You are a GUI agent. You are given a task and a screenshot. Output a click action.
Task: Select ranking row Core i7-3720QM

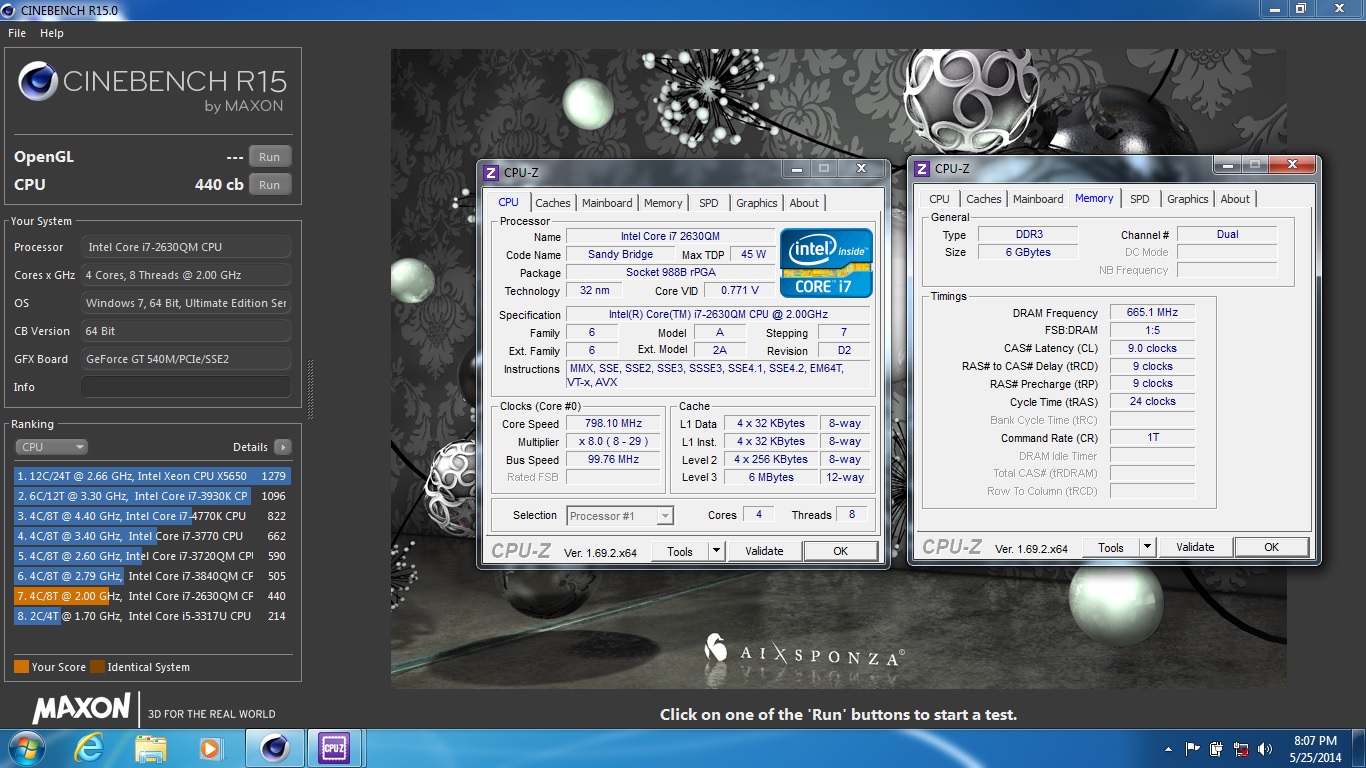tap(152, 556)
